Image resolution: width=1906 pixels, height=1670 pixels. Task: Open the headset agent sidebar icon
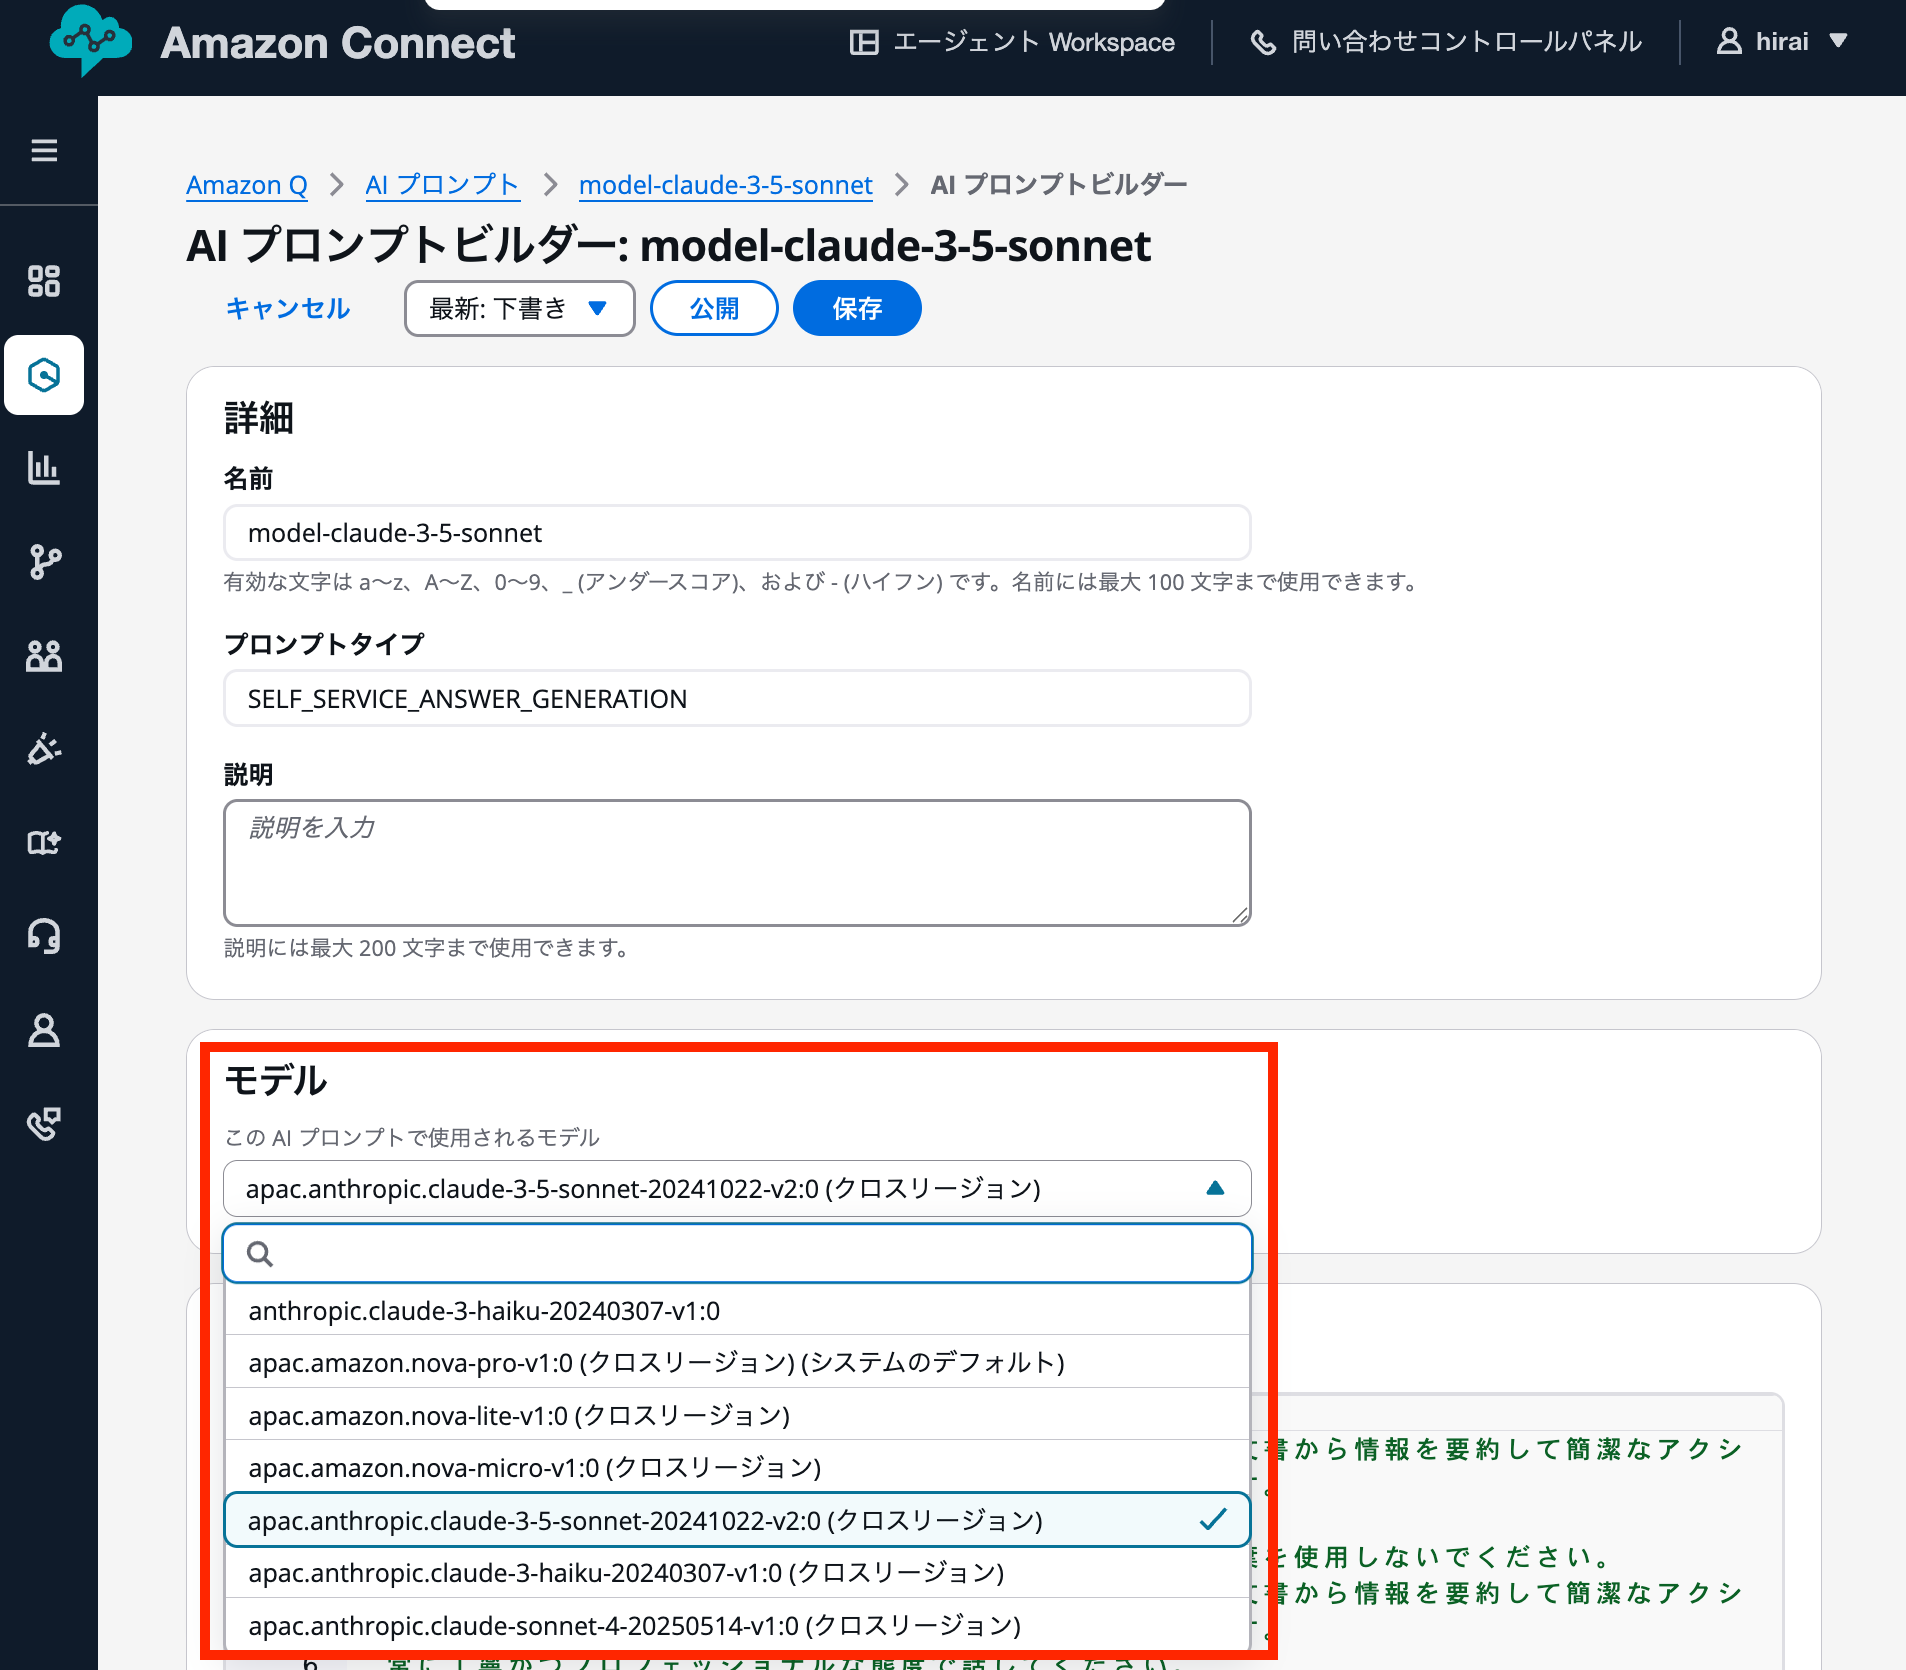point(44,936)
